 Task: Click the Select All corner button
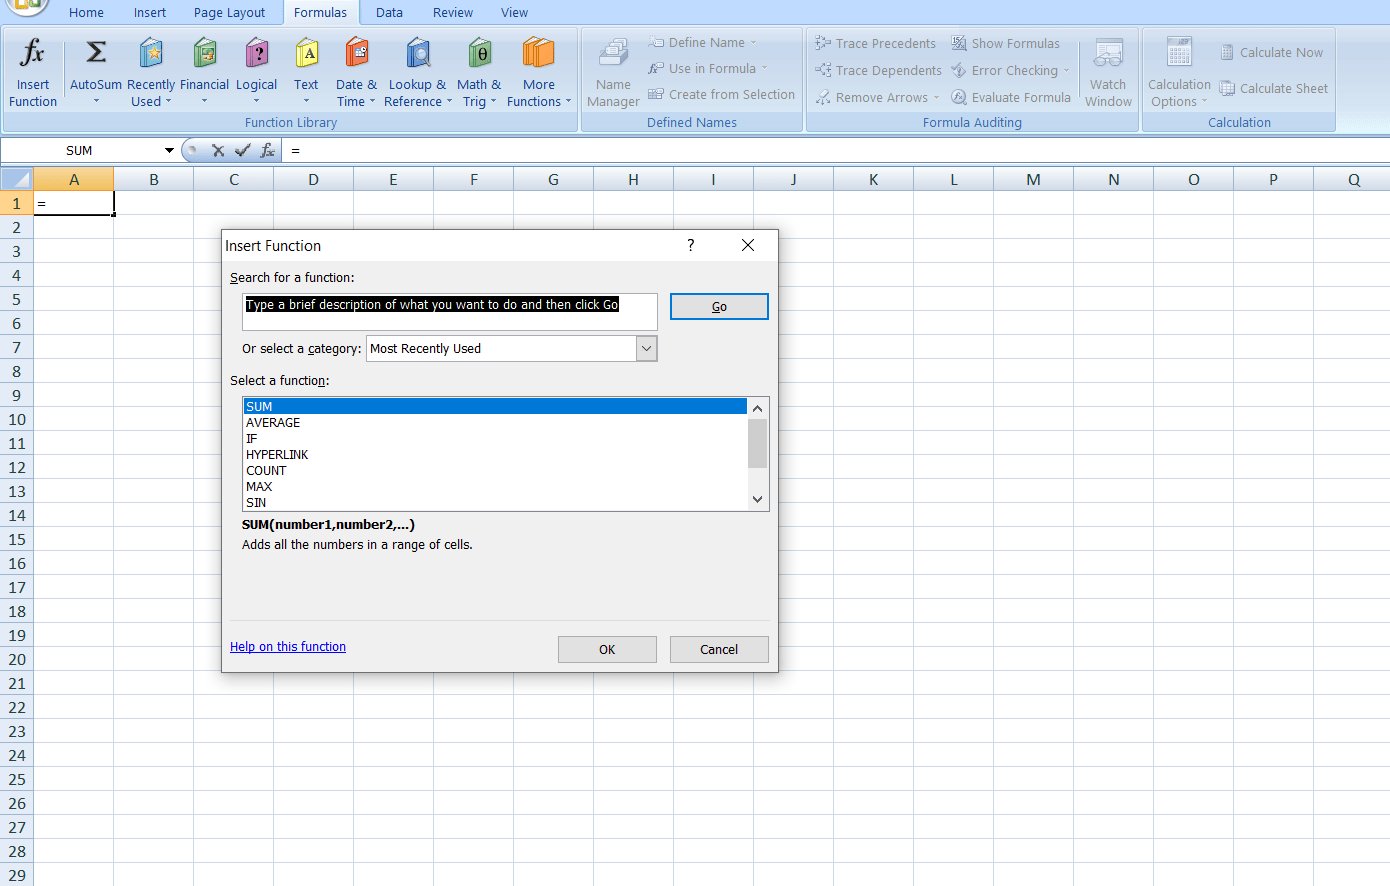pyautogui.click(x=17, y=179)
